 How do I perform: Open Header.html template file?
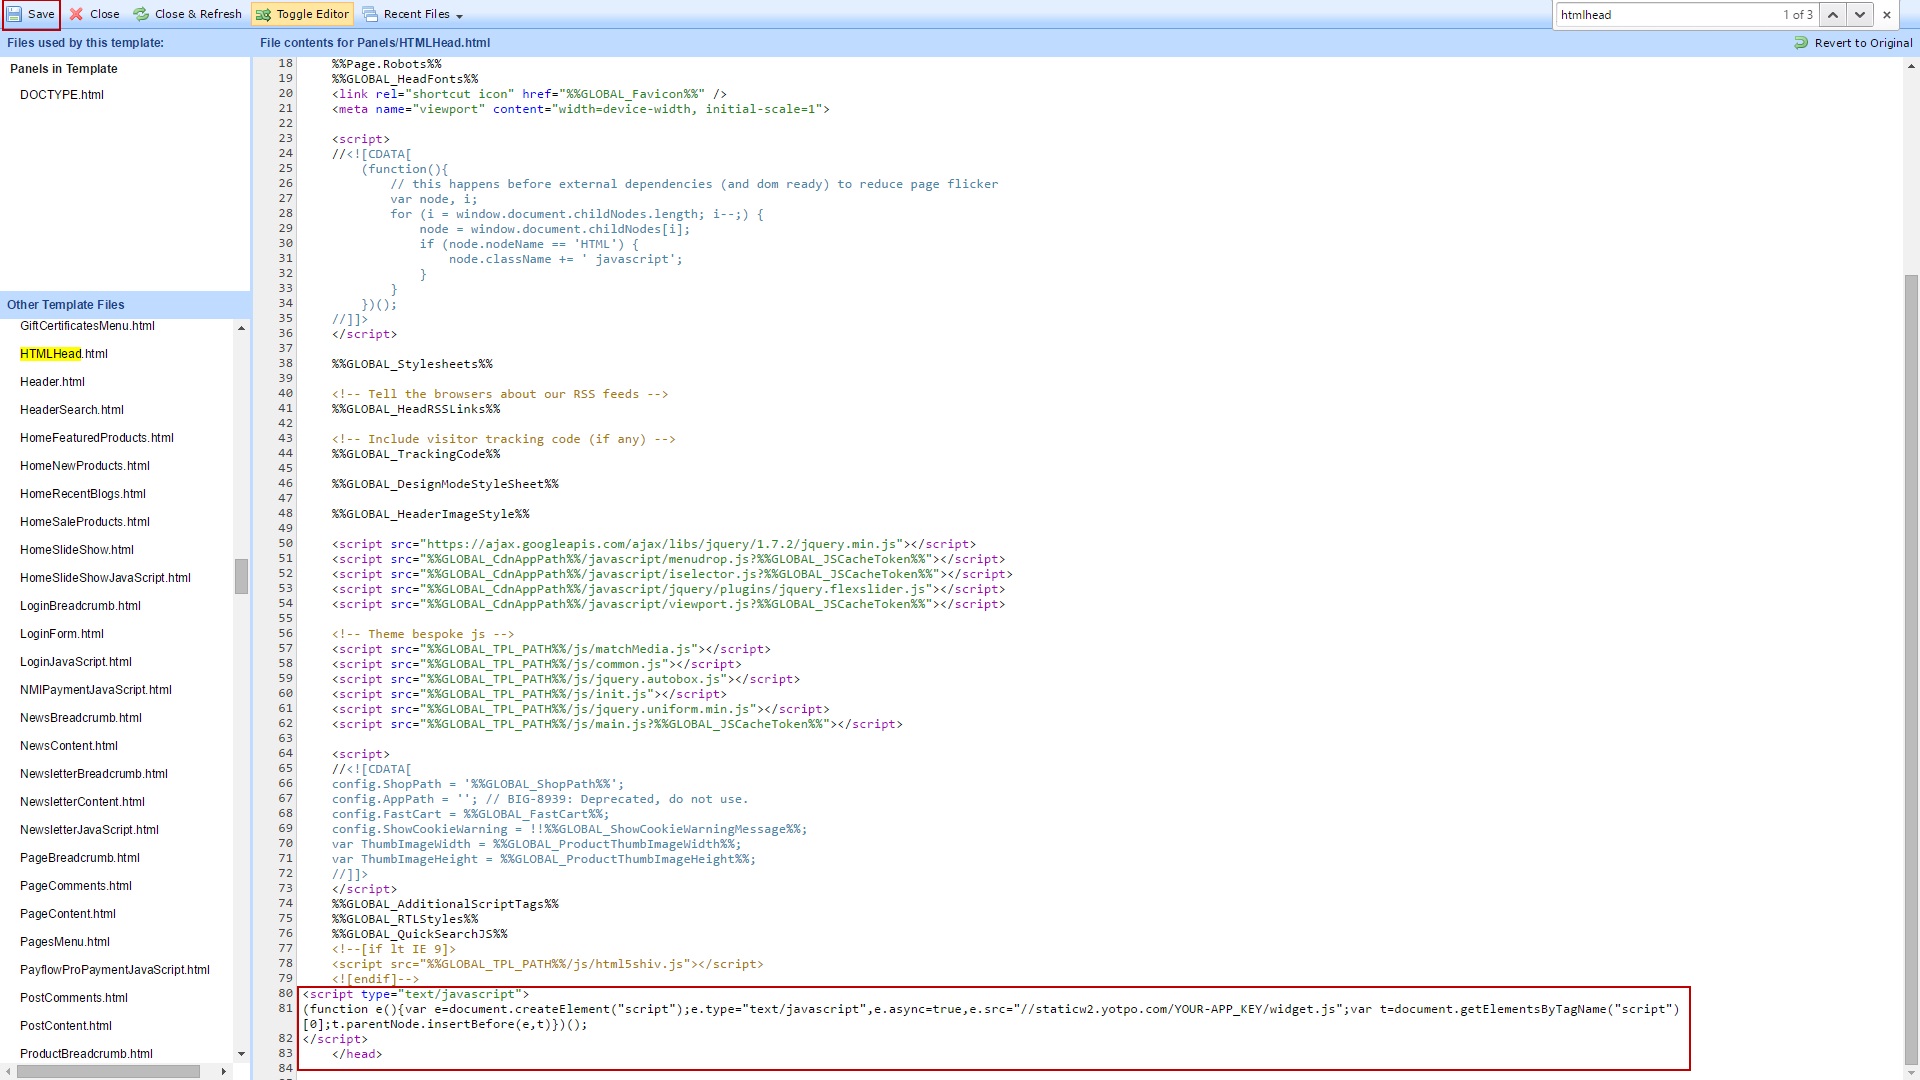52,382
